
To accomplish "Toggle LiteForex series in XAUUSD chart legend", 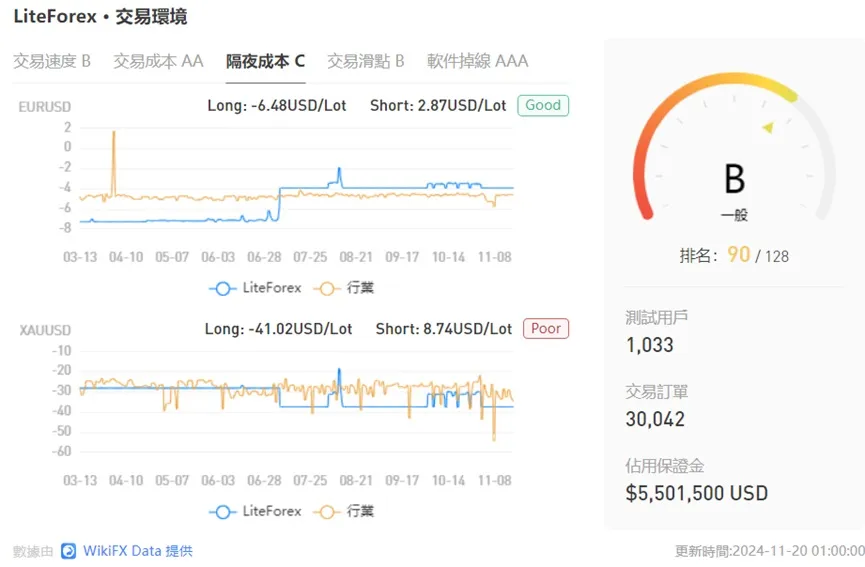I will tap(255, 511).
